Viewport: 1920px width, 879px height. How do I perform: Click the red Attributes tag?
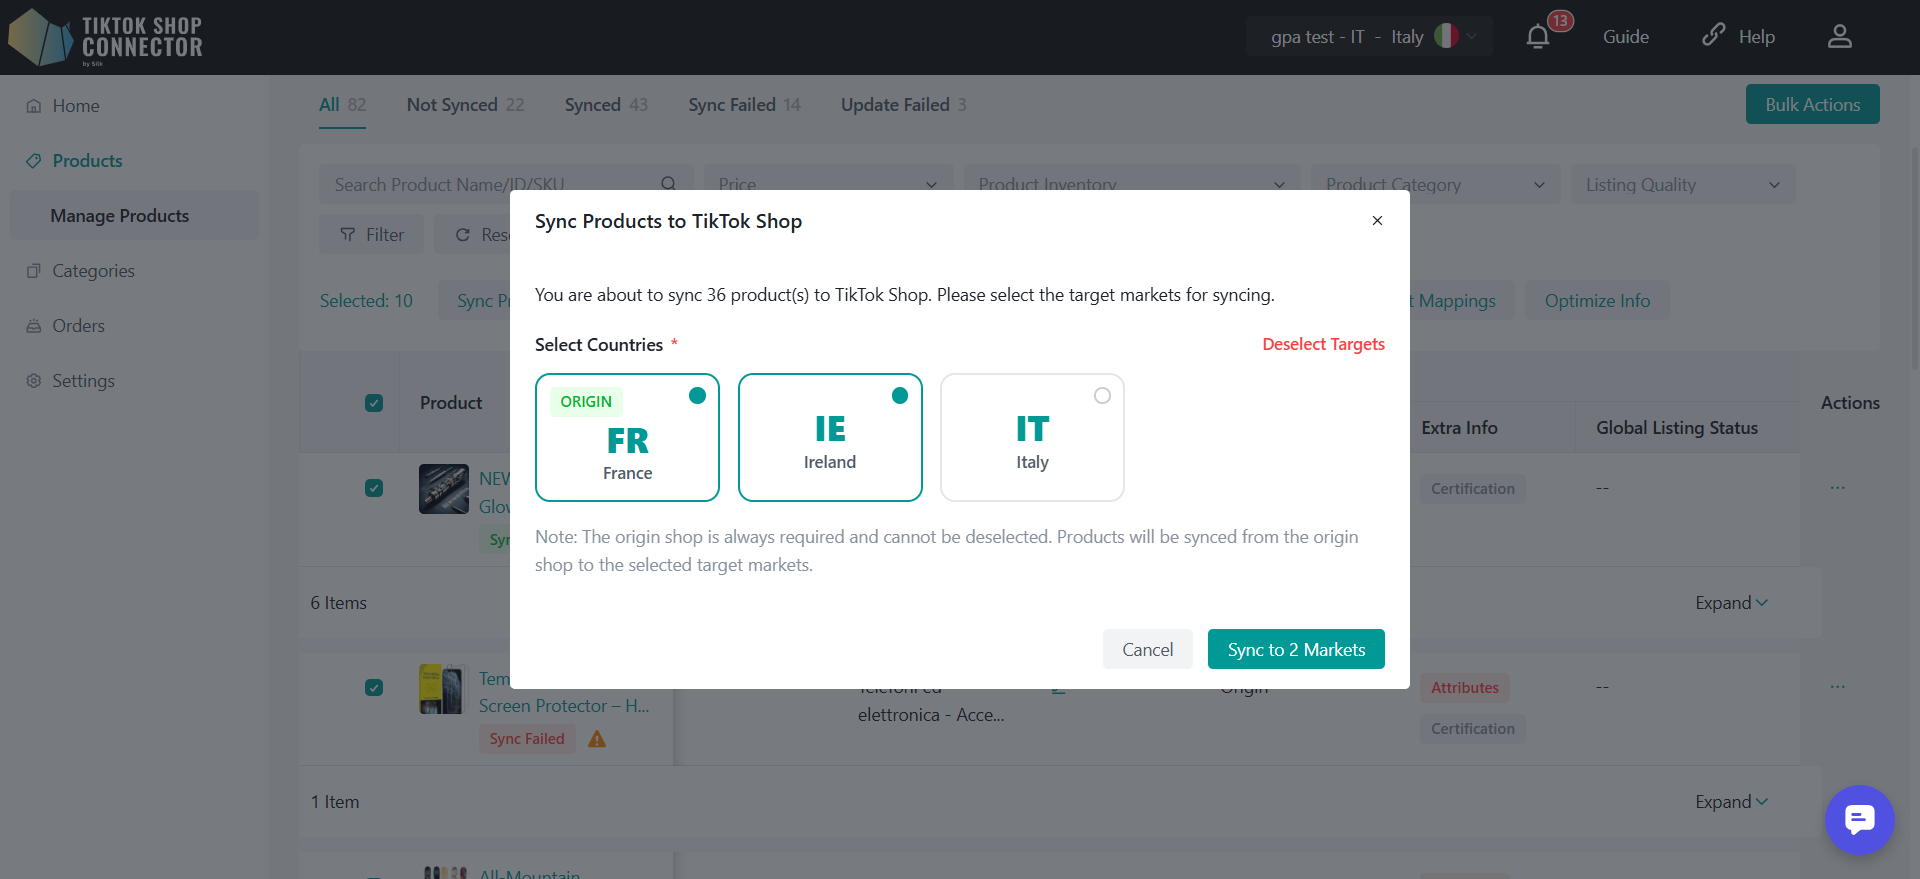coord(1464,688)
